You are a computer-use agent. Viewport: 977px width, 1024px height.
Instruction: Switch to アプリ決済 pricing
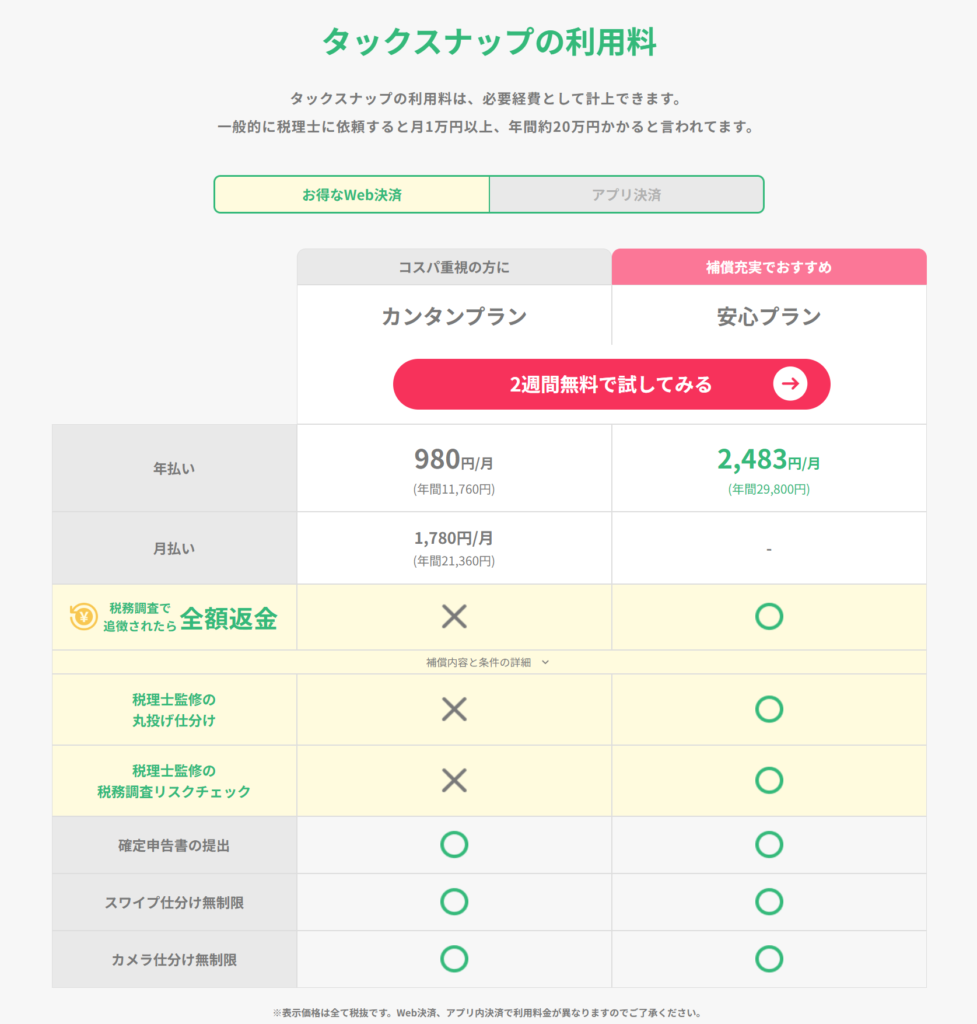coord(626,195)
